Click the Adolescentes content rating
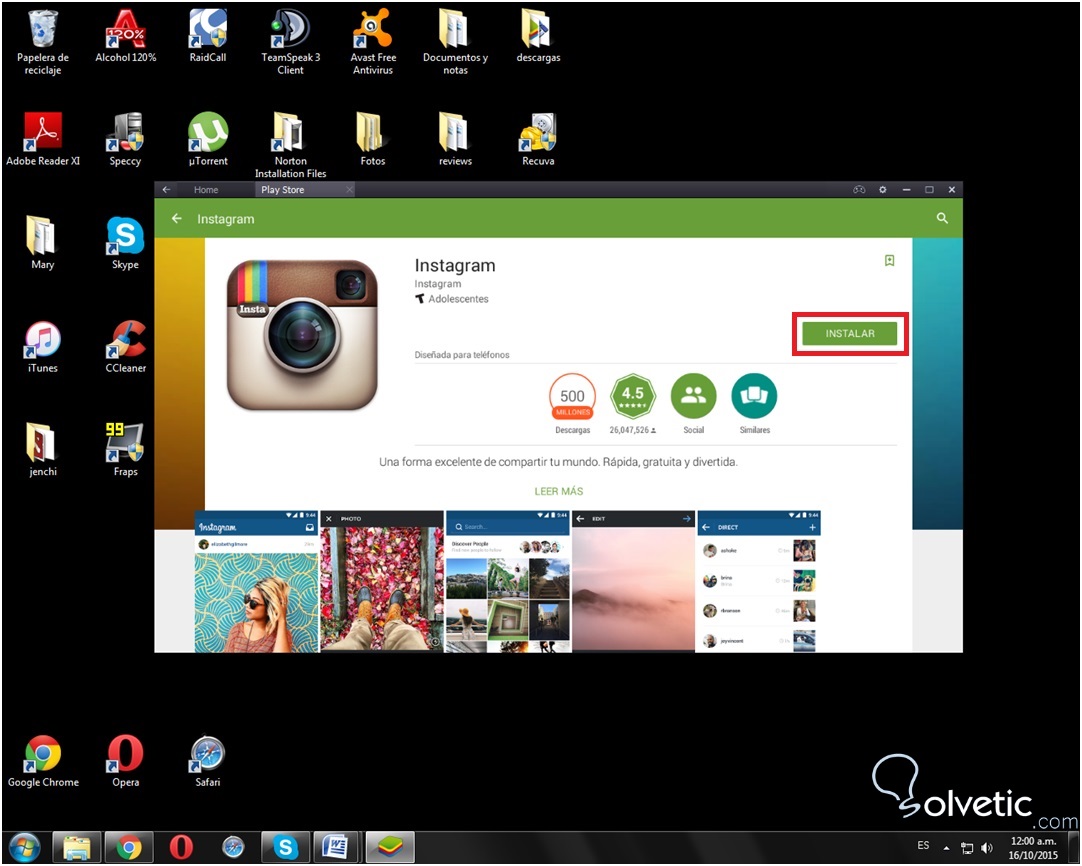Screen dimensions: 1082x866 click(x=451, y=299)
